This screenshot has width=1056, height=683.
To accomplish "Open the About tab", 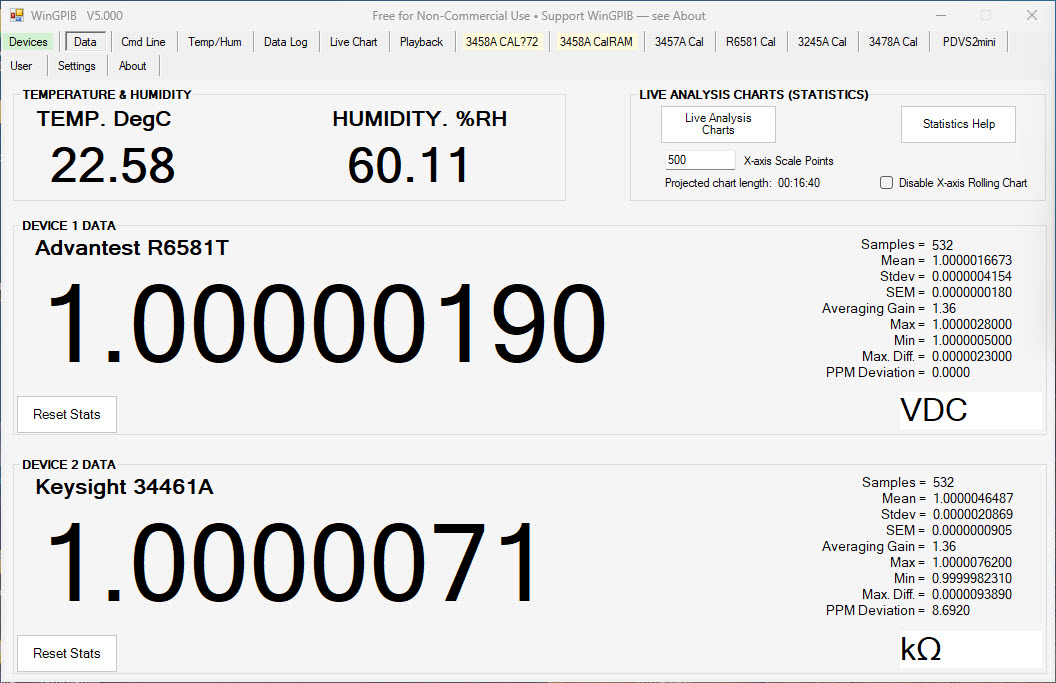I will 133,66.
